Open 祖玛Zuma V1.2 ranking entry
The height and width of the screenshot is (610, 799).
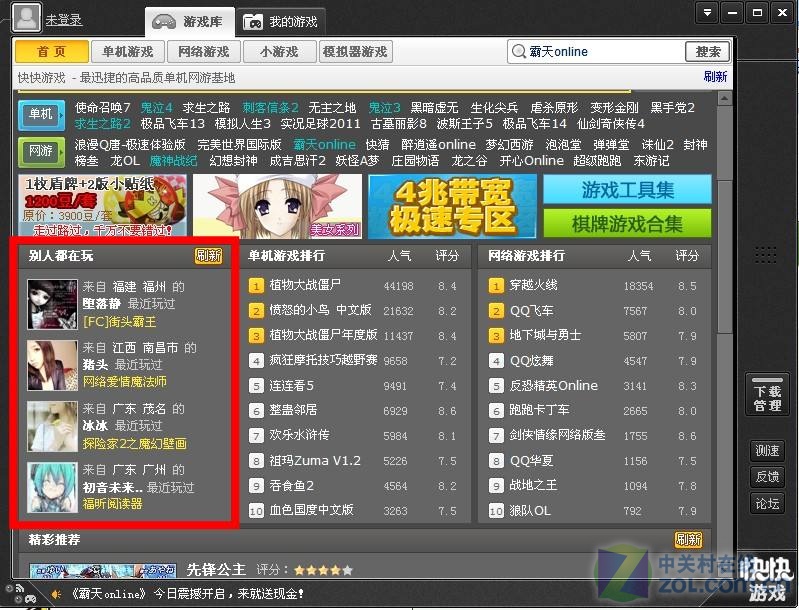click(314, 460)
